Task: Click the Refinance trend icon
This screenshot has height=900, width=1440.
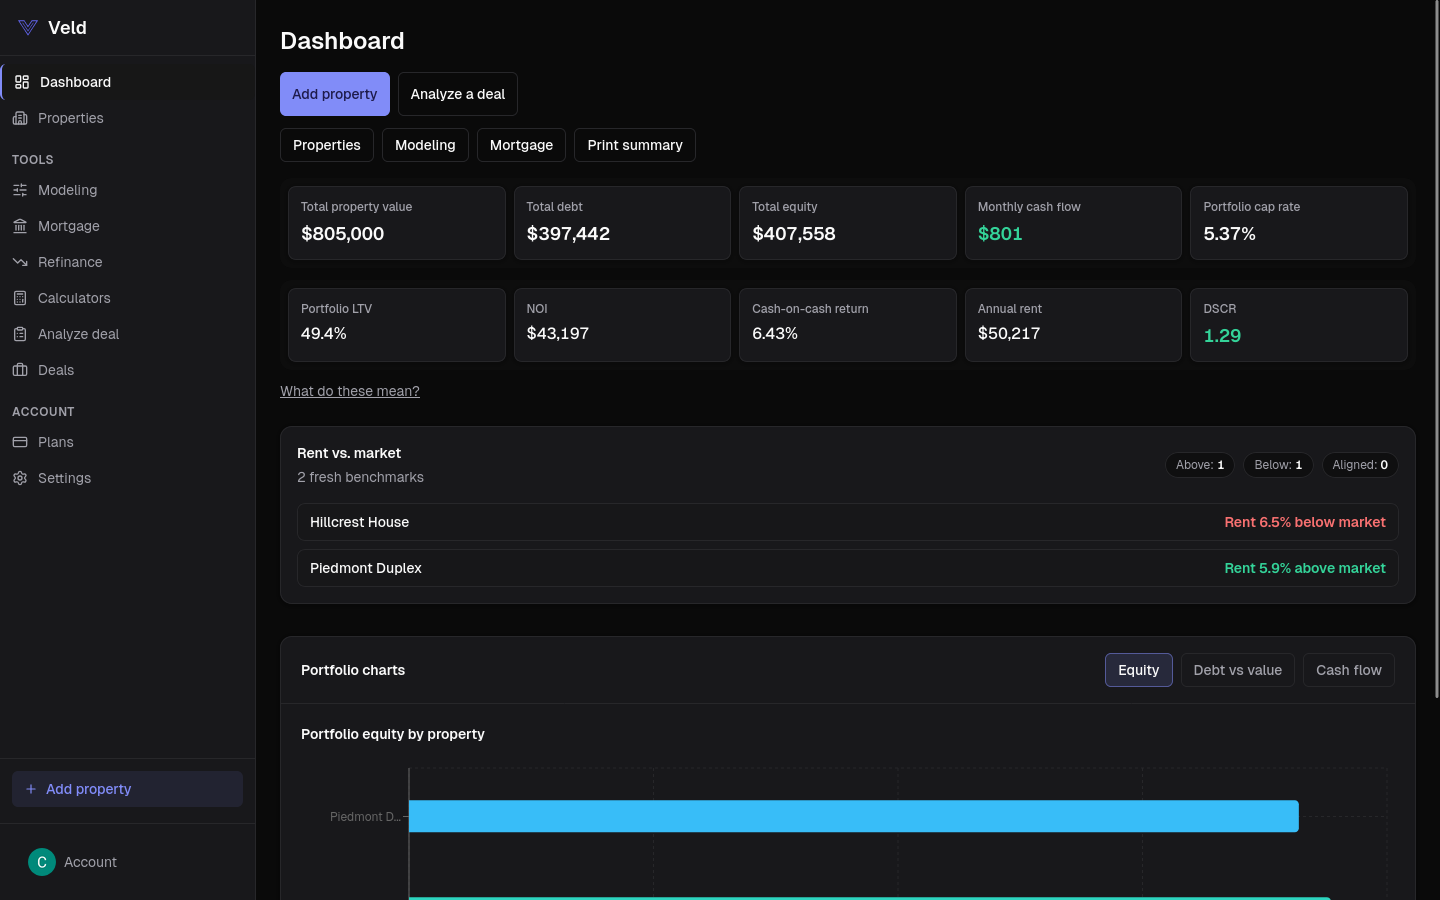Action: (x=20, y=262)
